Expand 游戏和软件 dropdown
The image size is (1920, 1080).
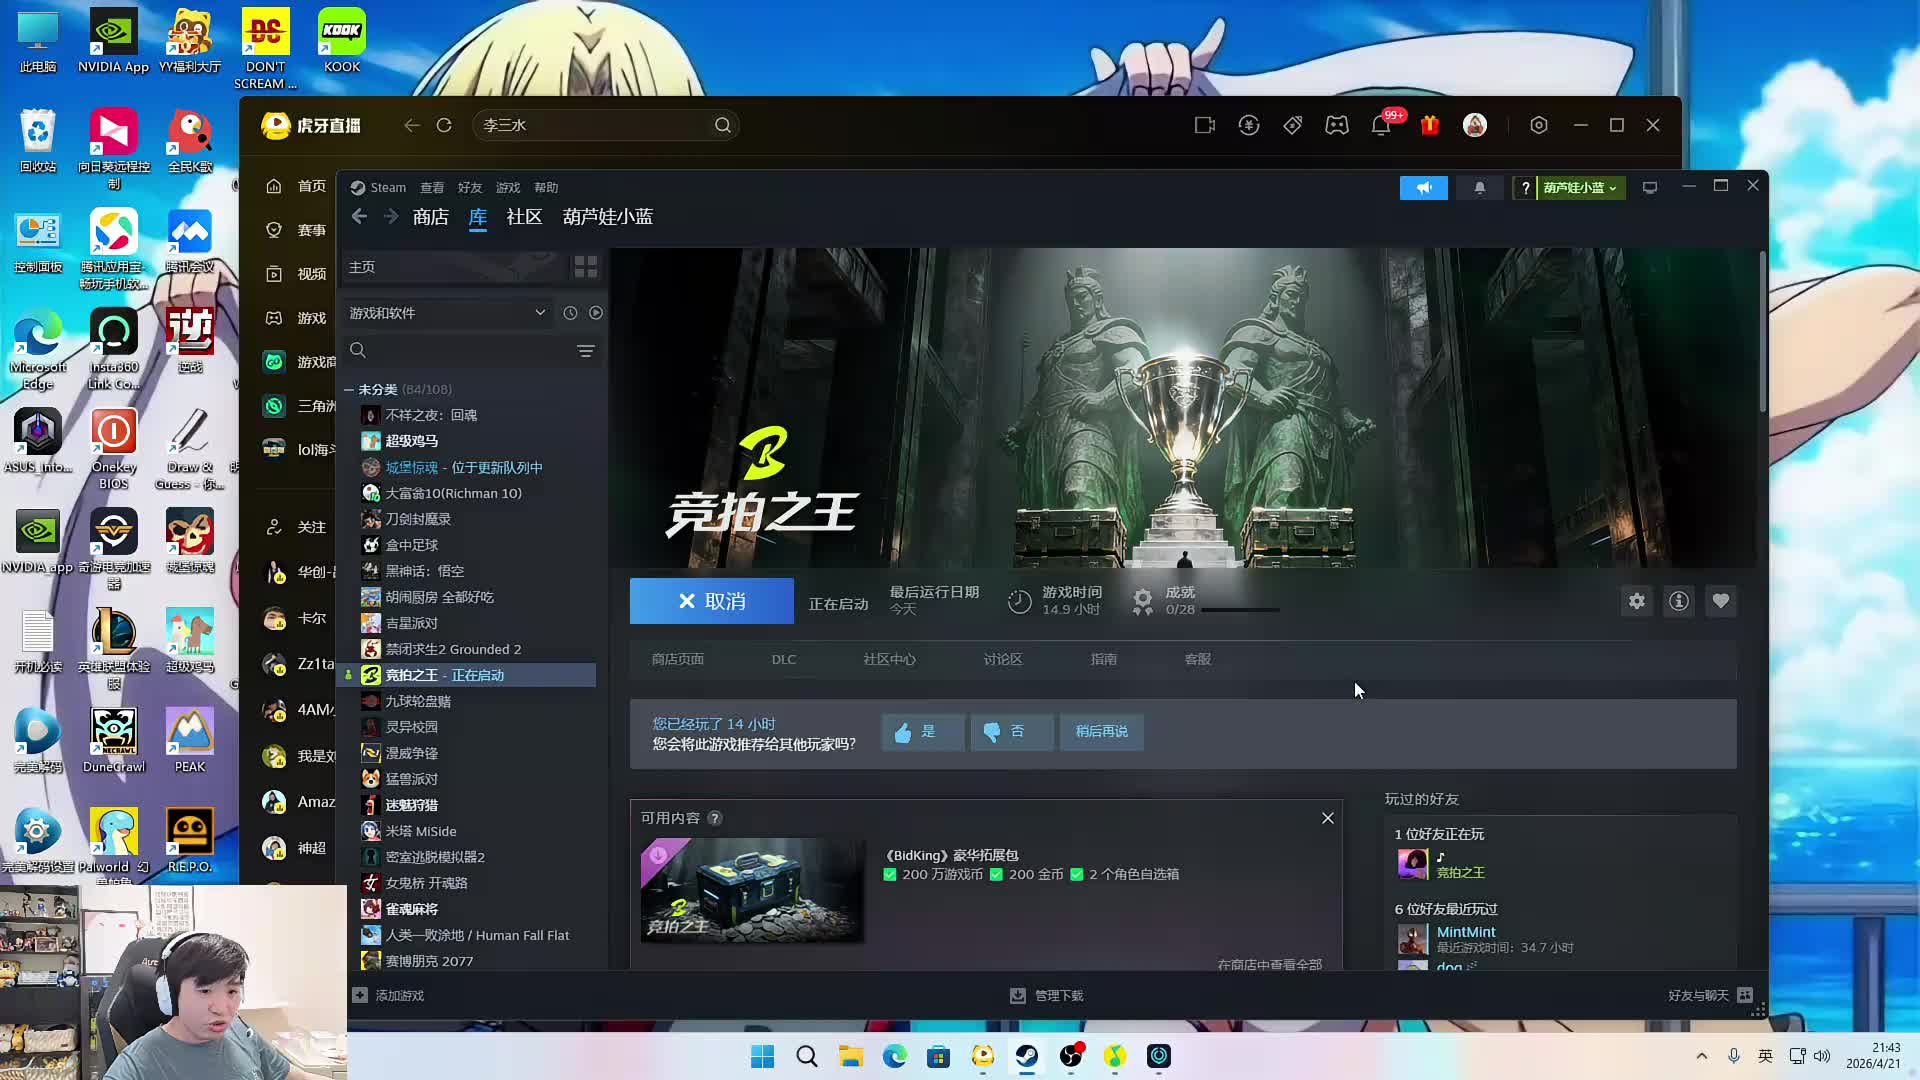[540, 313]
